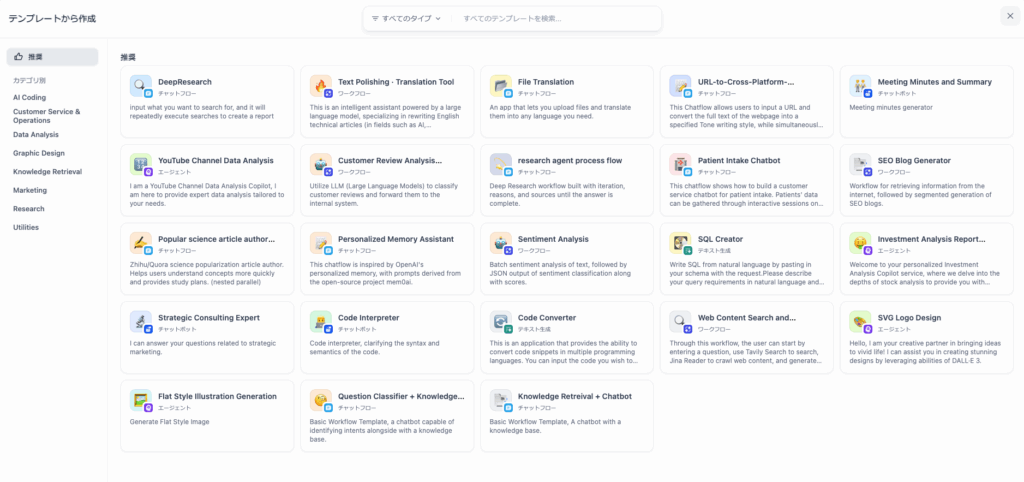Click the YouTube Channel Data Analysis icon
Image resolution: width=1024 pixels, height=482 pixels.
coord(141,164)
